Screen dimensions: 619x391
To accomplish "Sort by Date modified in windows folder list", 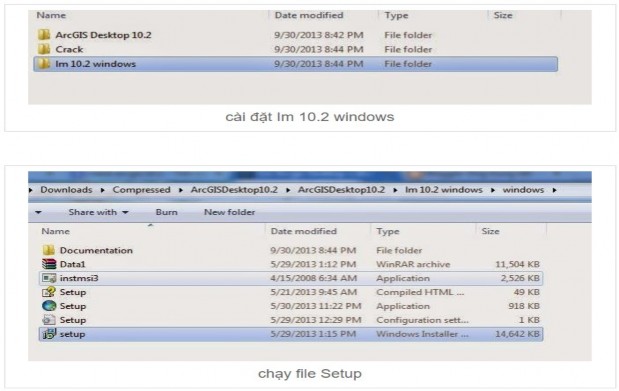I will click(x=304, y=231).
